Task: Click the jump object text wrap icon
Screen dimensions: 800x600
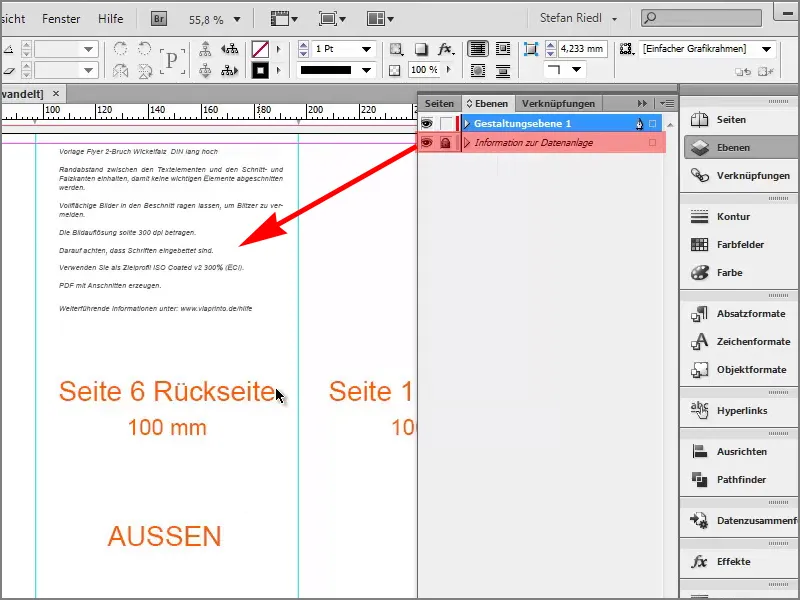Action: click(x=503, y=70)
